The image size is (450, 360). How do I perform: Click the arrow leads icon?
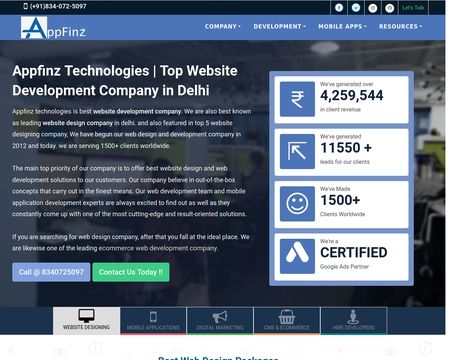(x=297, y=151)
